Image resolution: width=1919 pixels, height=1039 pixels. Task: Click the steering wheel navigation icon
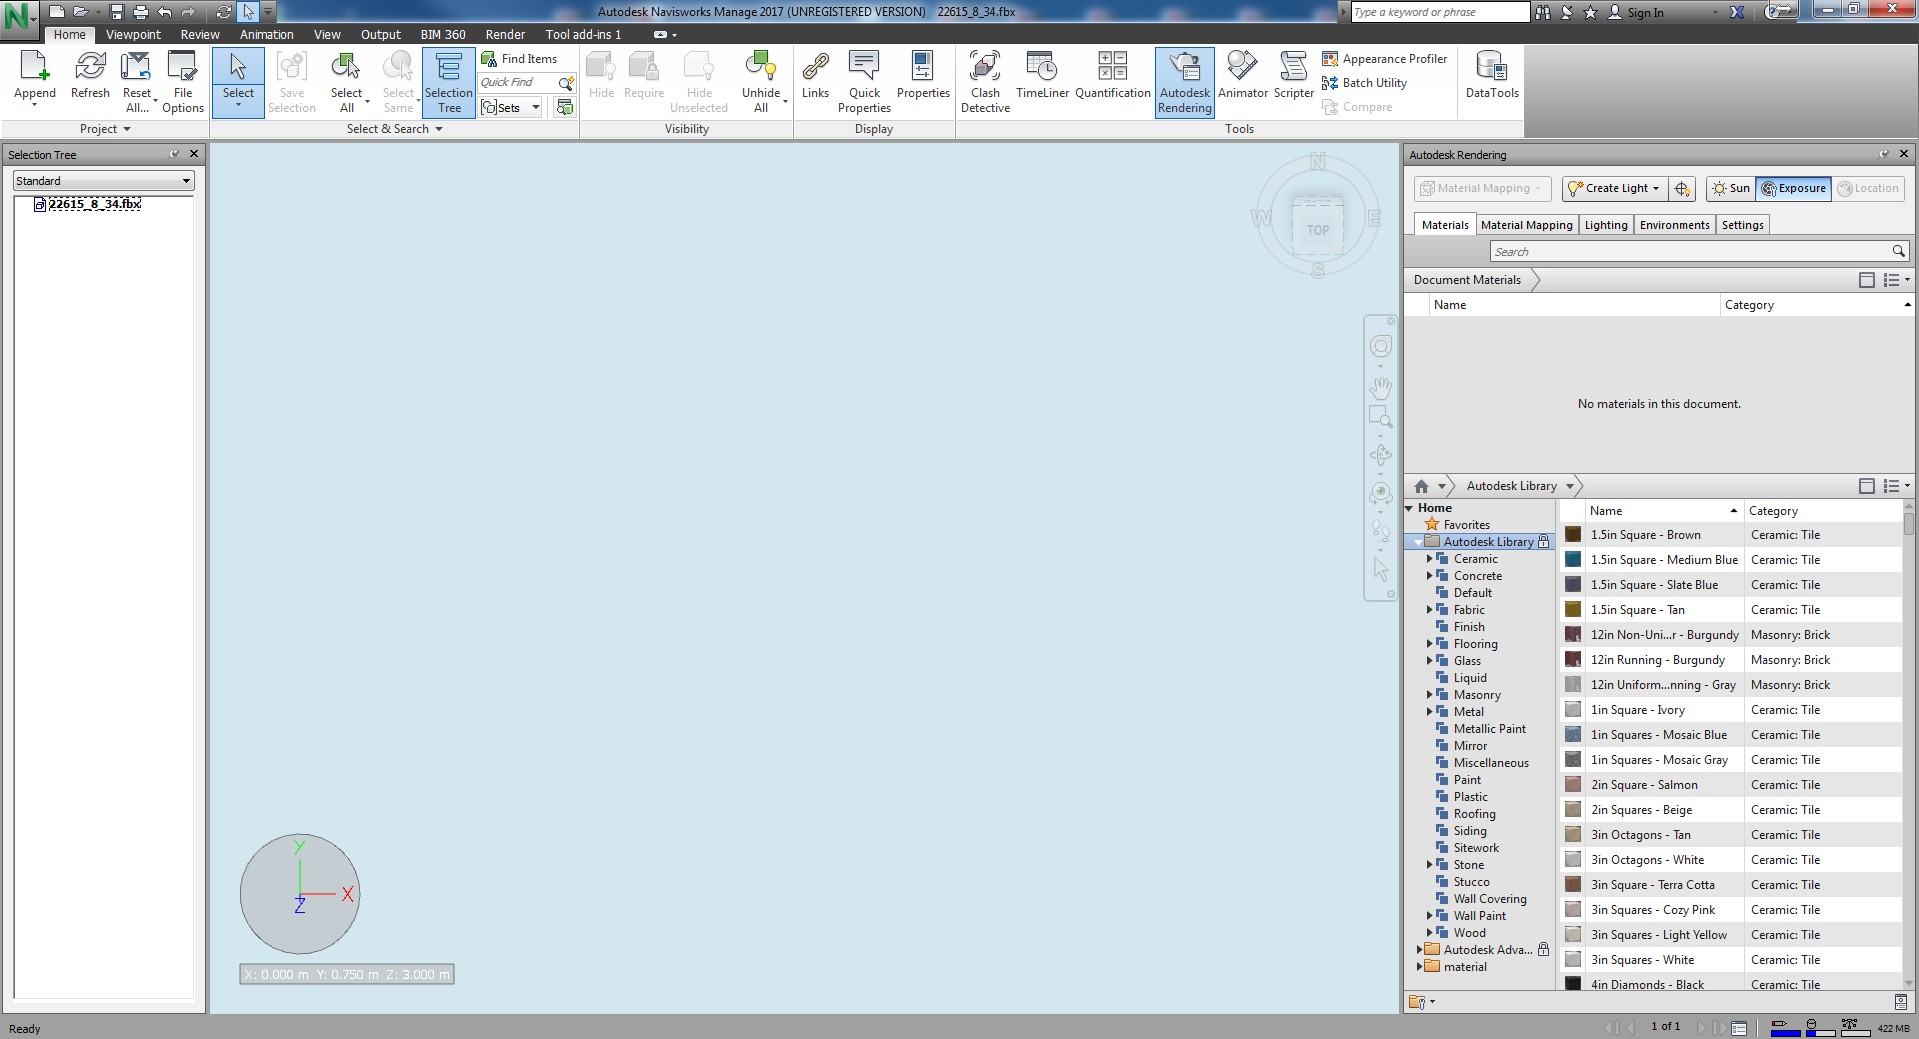1381,346
